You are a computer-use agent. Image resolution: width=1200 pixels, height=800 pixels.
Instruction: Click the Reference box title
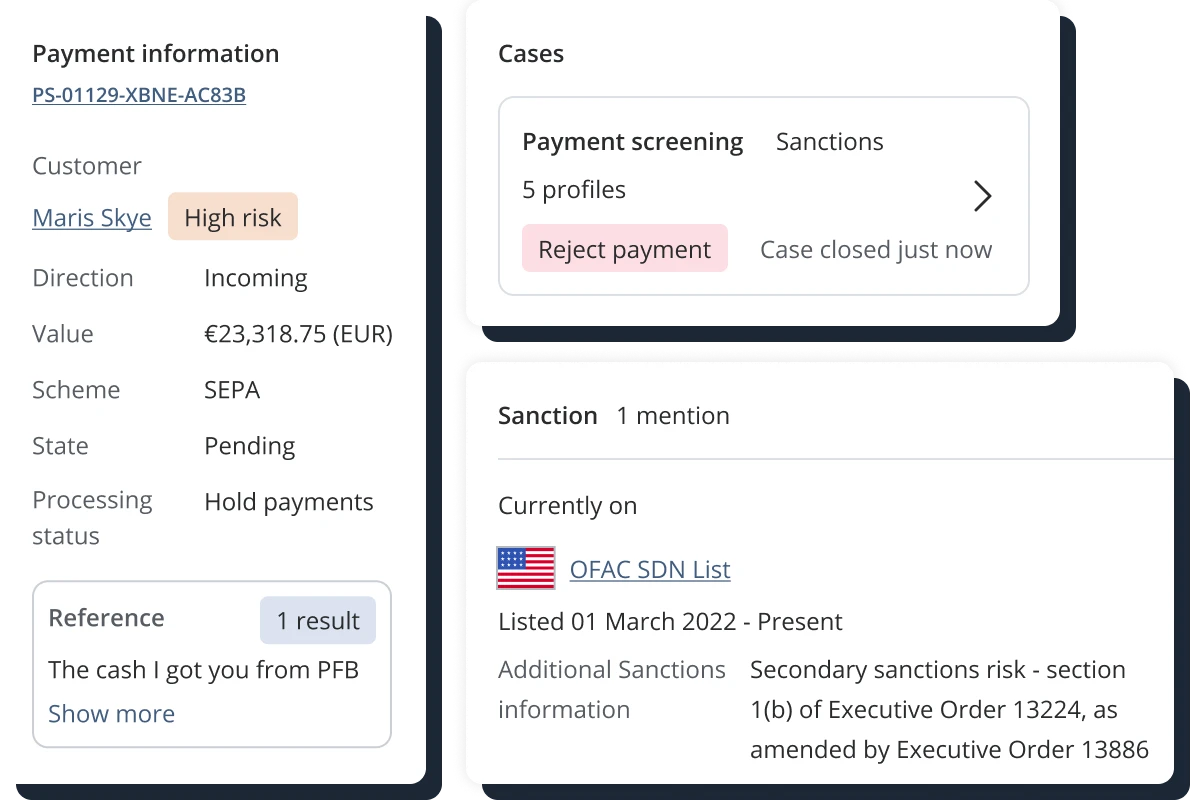[106, 618]
